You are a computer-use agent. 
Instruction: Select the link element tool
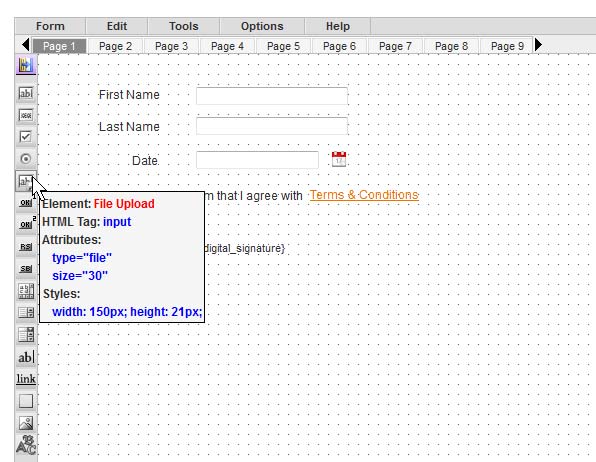coord(26,379)
